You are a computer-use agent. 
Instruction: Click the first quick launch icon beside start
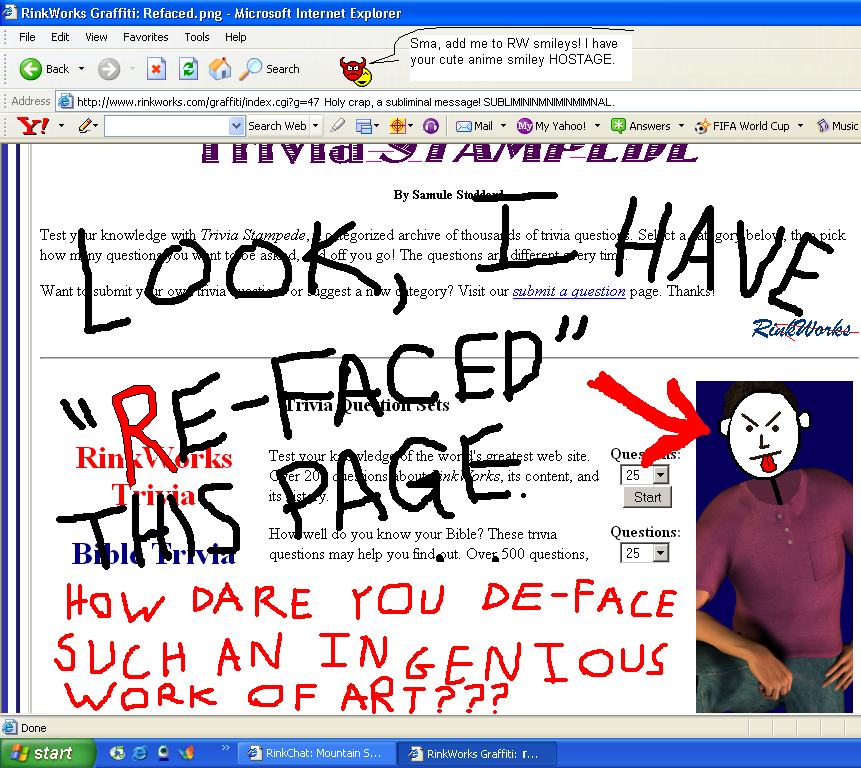tap(117, 753)
